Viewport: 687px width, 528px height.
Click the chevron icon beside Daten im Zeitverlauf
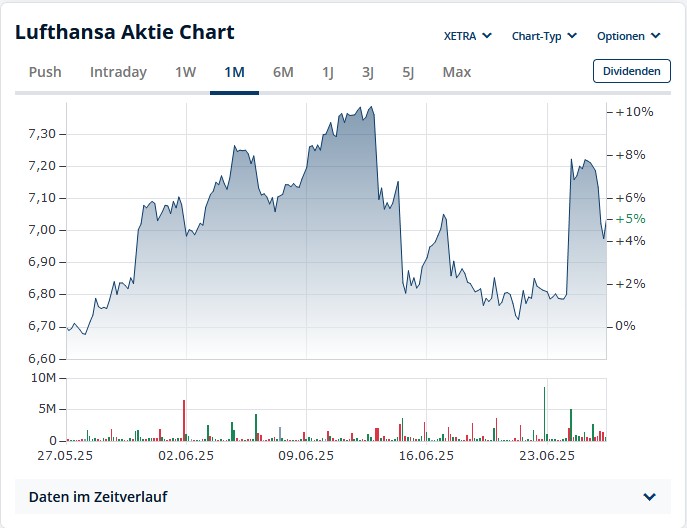pos(650,497)
